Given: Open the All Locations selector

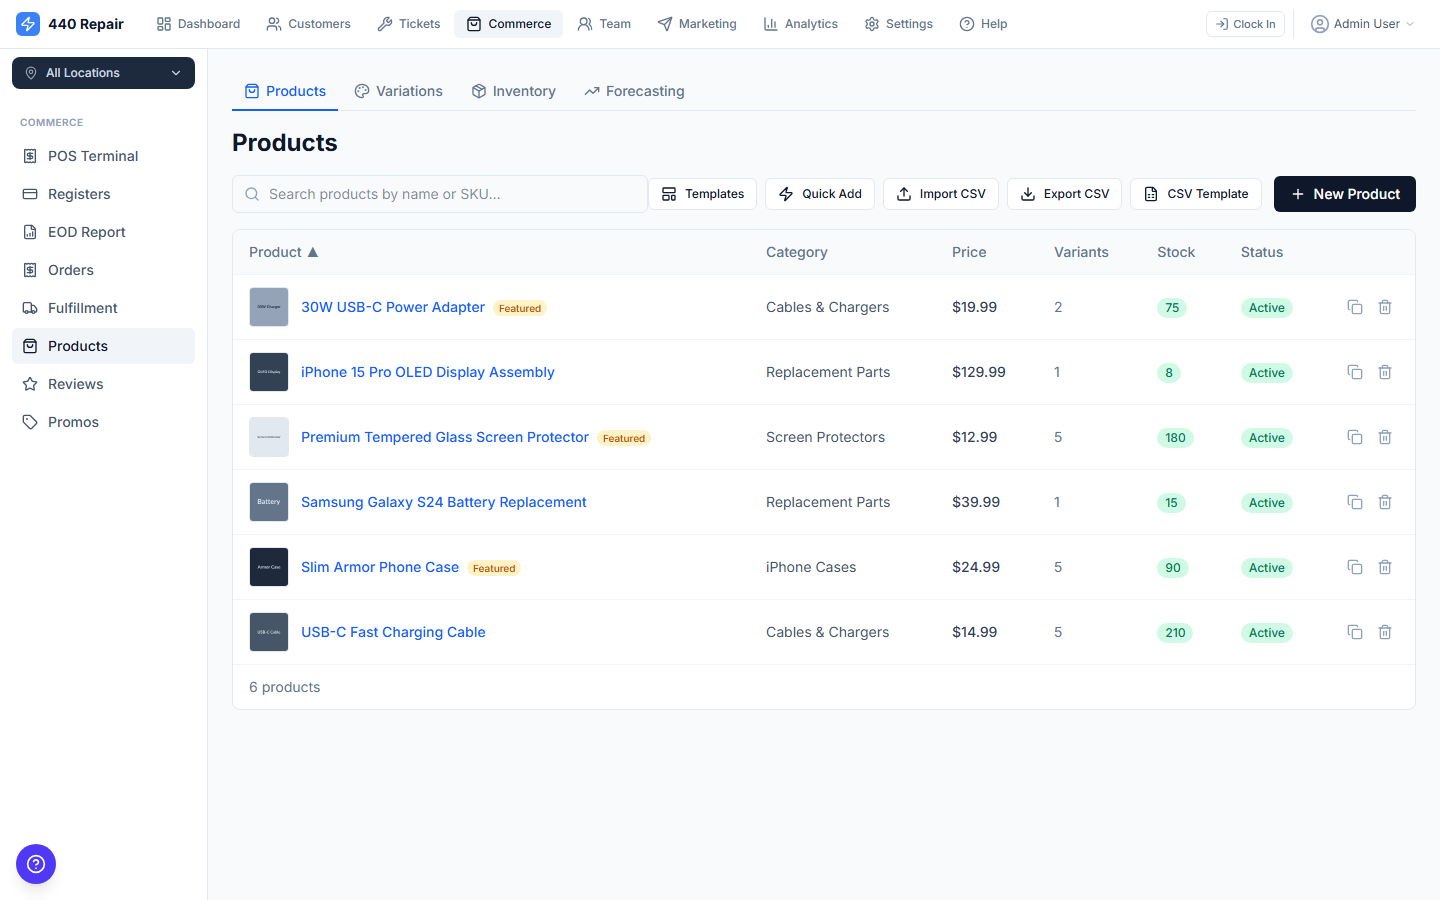Looking at the screenshot, I should coord(103,72).
